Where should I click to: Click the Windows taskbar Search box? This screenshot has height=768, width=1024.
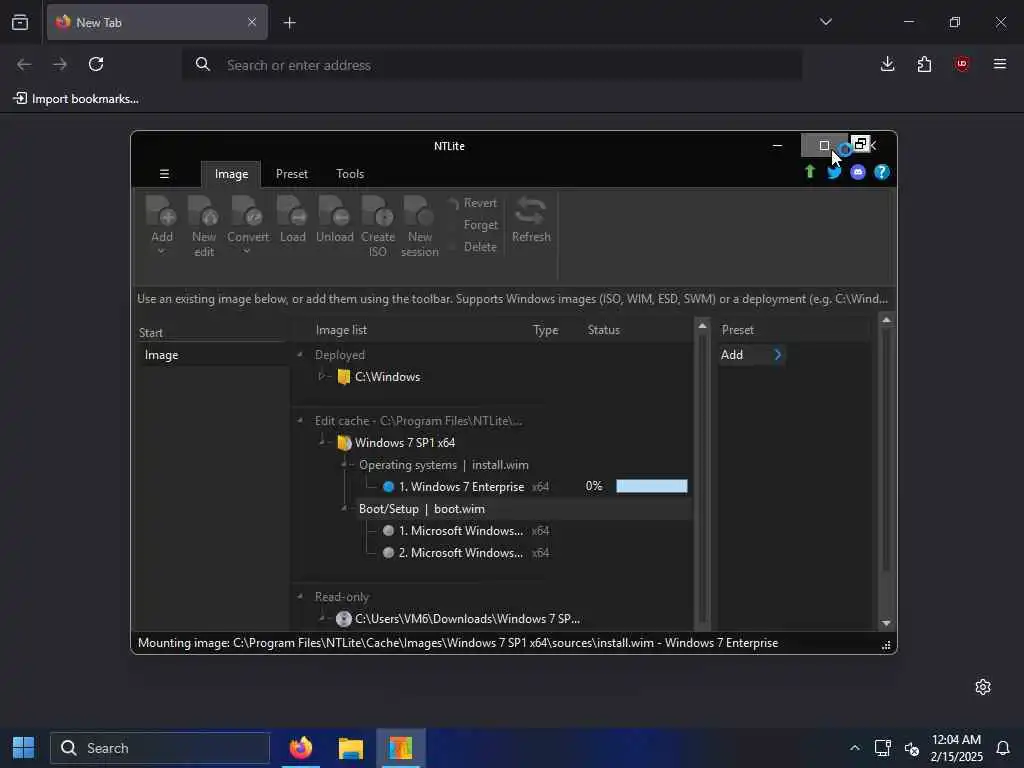pos(160,748)
